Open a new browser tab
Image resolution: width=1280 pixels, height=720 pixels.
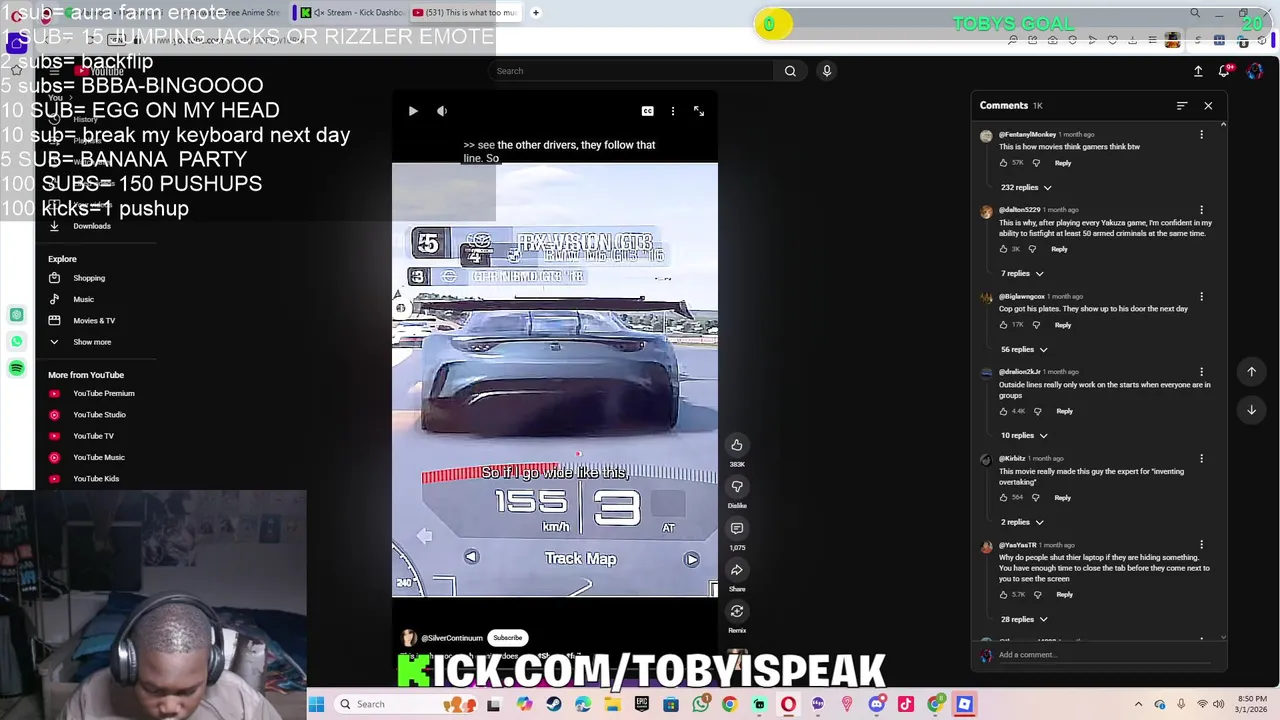(x=536, y=13)
